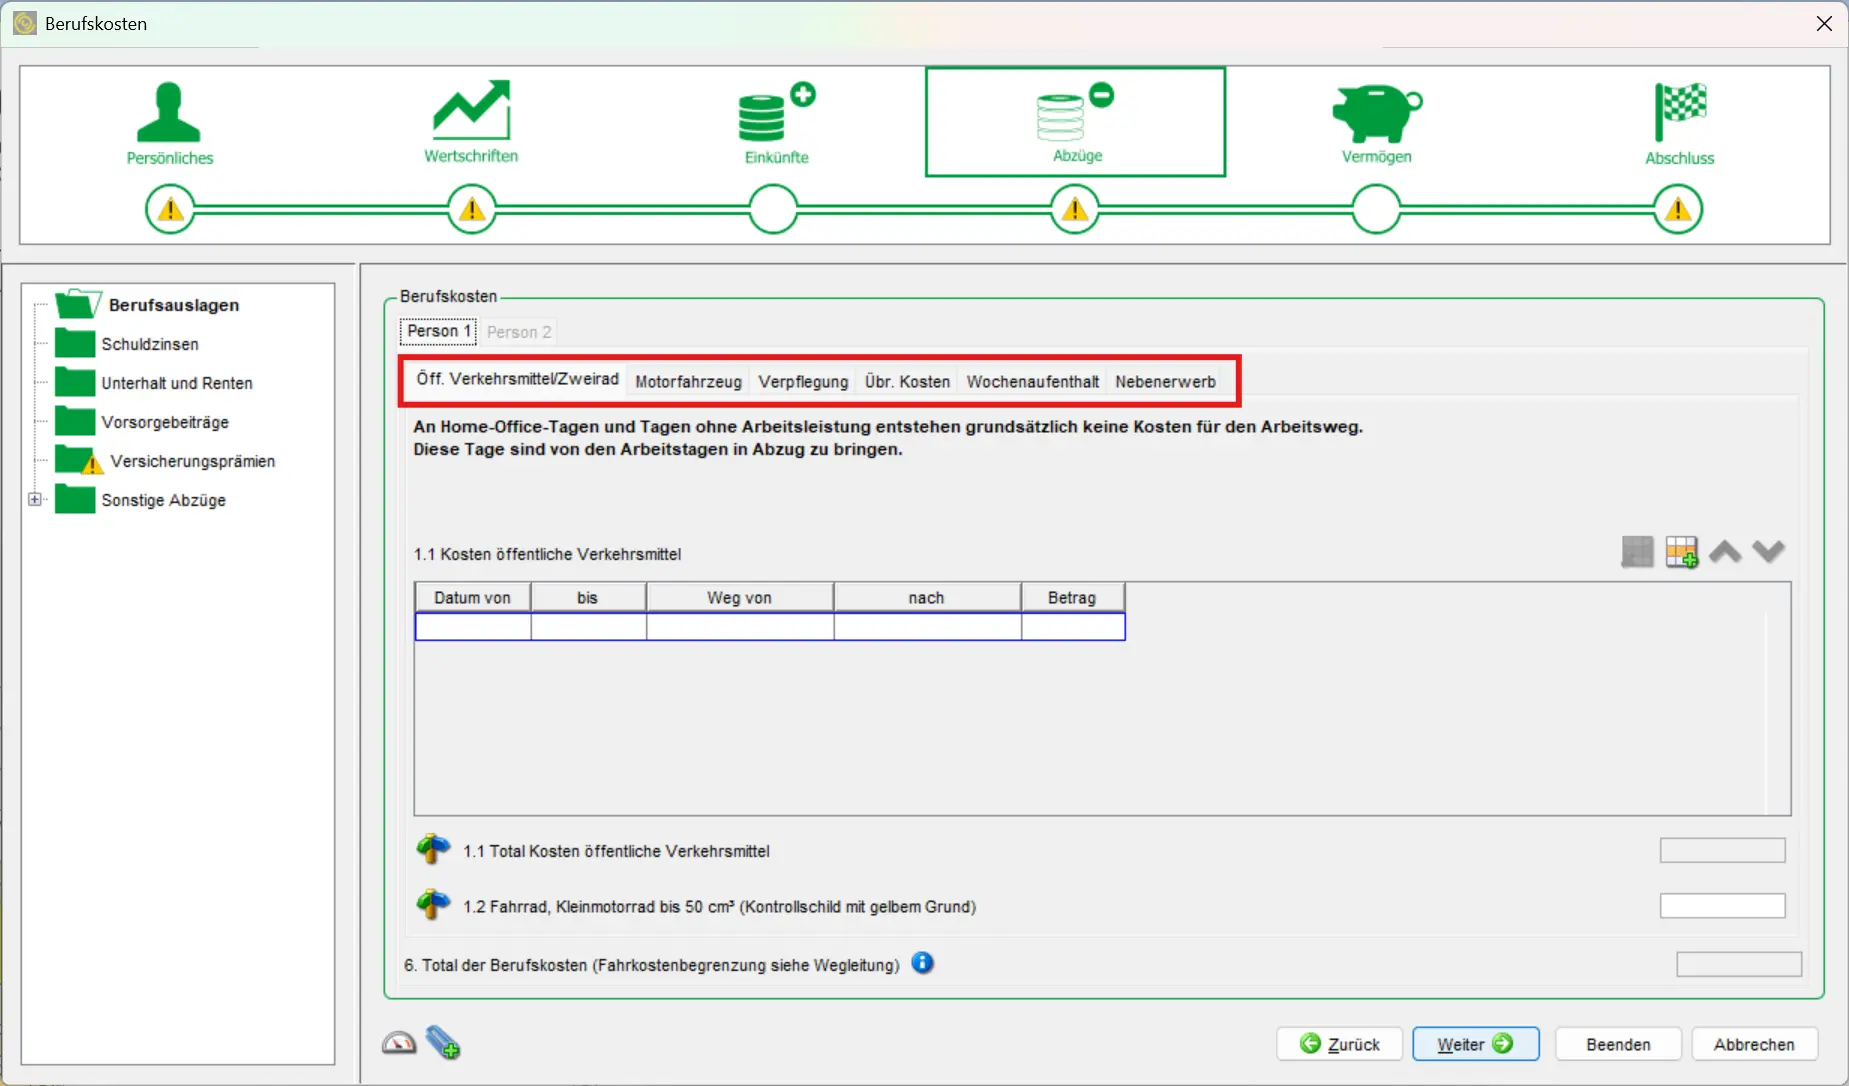Open the speedometer icon at bottom left
Screen dimensions: 1849x1086
[x=399, y=1043]
